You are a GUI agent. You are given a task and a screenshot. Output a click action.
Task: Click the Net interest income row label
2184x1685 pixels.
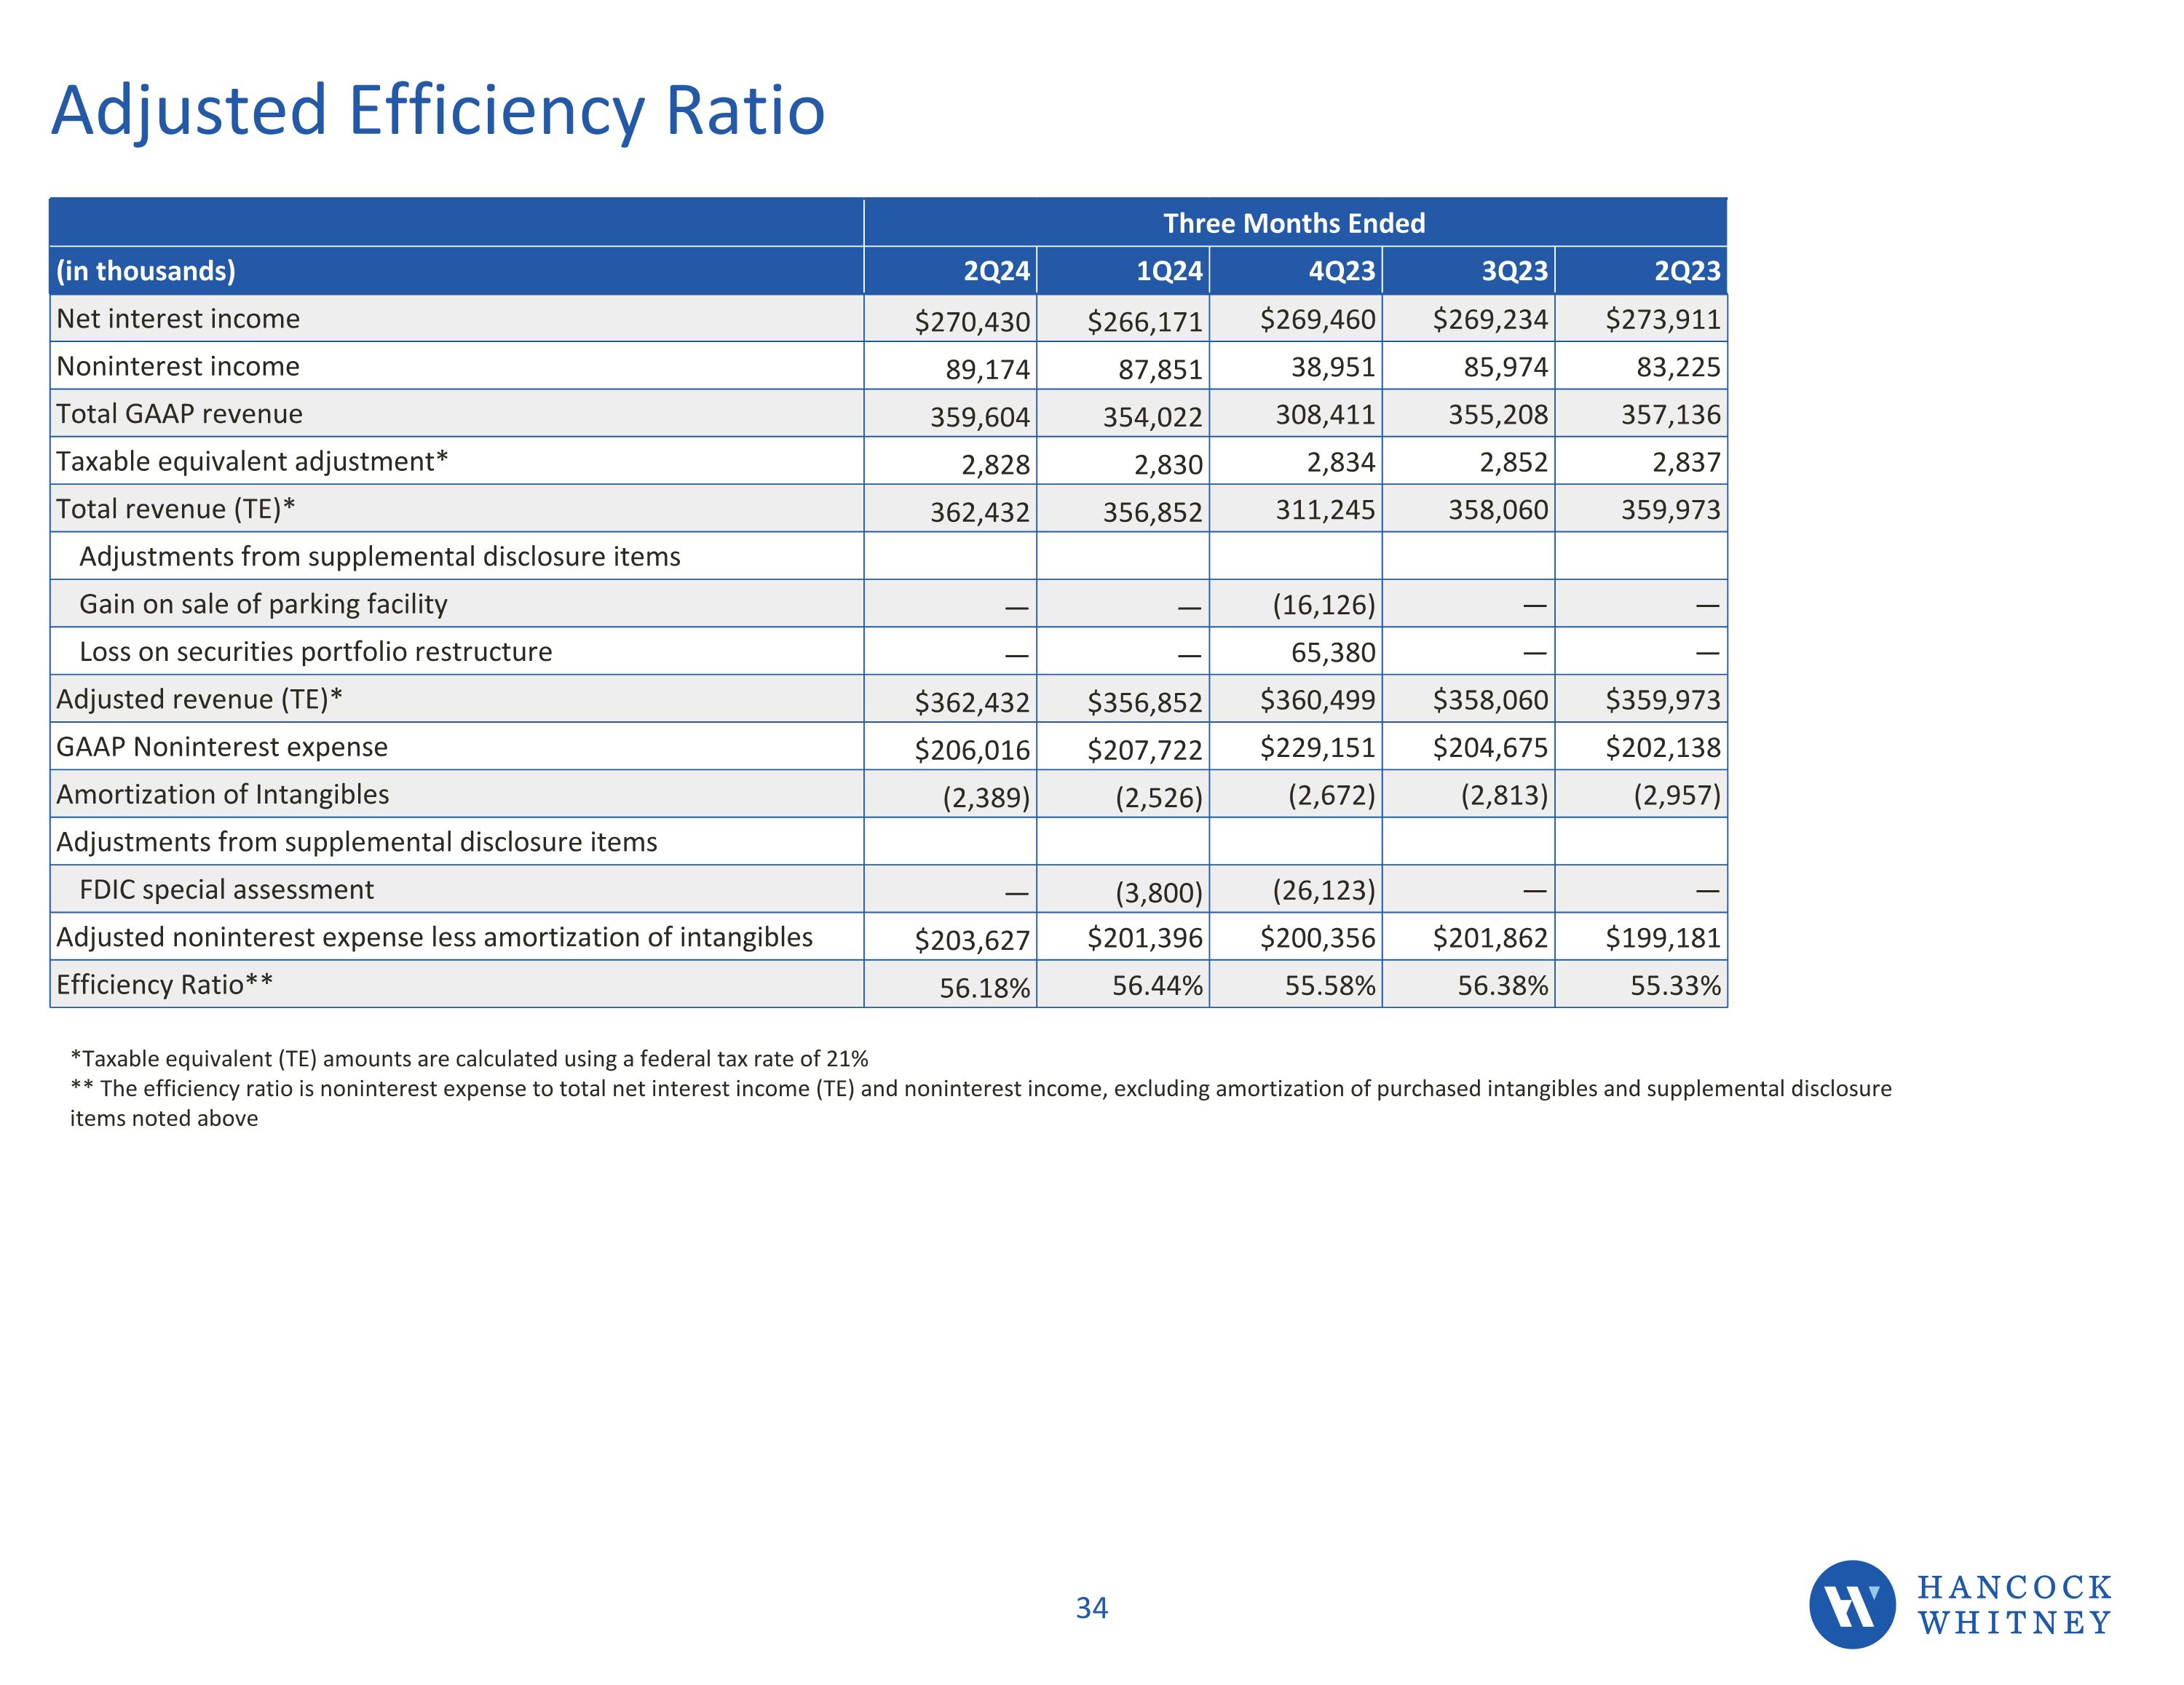(178, 319)
